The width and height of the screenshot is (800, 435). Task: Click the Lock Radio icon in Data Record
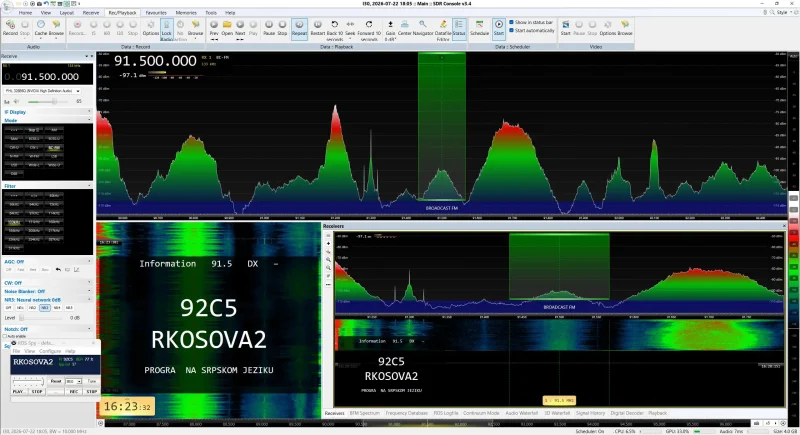[166, 30]
